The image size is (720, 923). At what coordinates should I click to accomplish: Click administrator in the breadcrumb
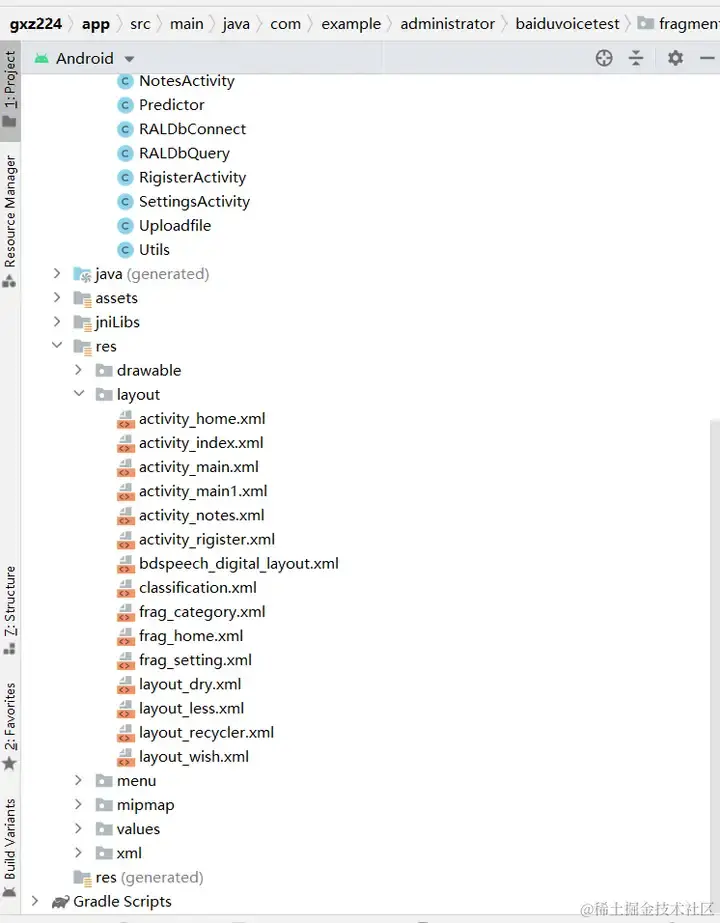[x=447, y=24]
